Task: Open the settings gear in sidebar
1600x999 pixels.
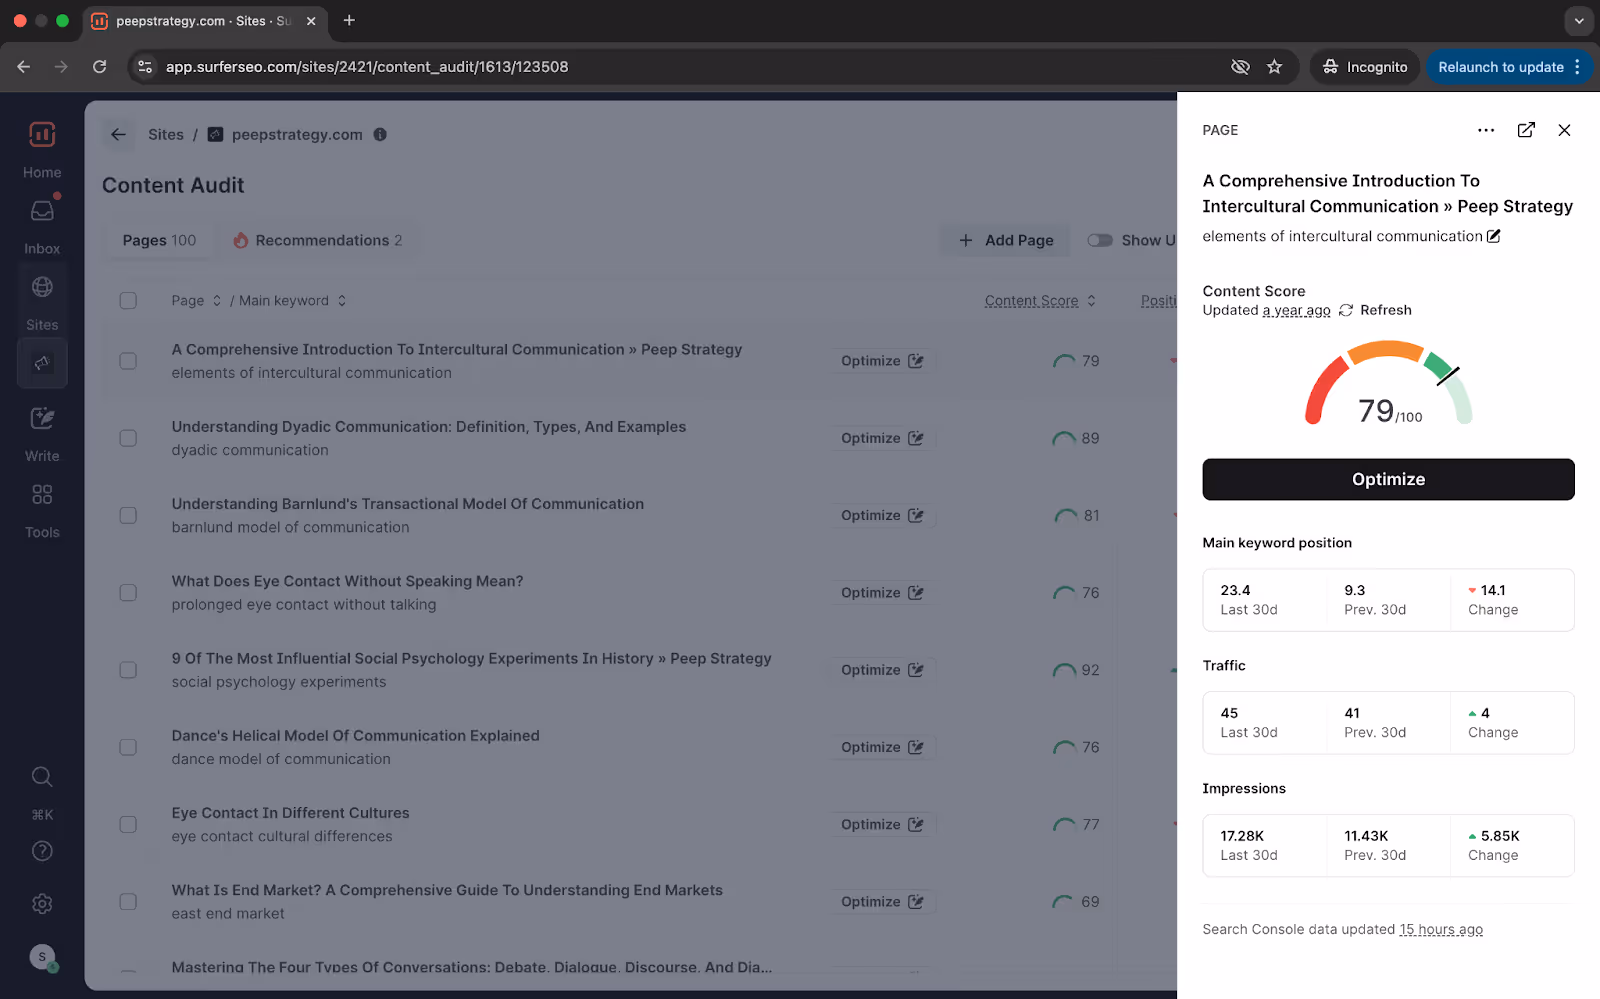Action: [42, 904]
